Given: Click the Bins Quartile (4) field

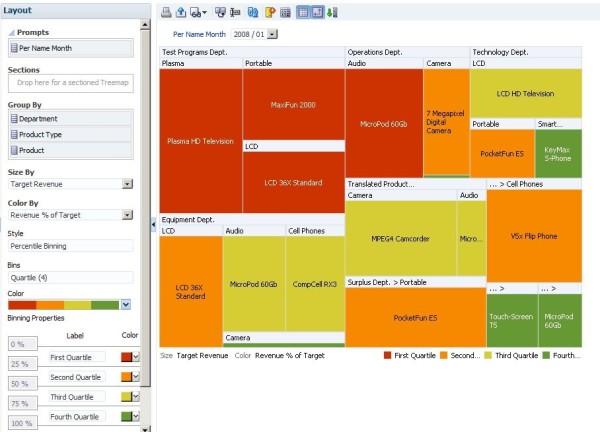Looking at the screenshot, I should coord(71,278).
